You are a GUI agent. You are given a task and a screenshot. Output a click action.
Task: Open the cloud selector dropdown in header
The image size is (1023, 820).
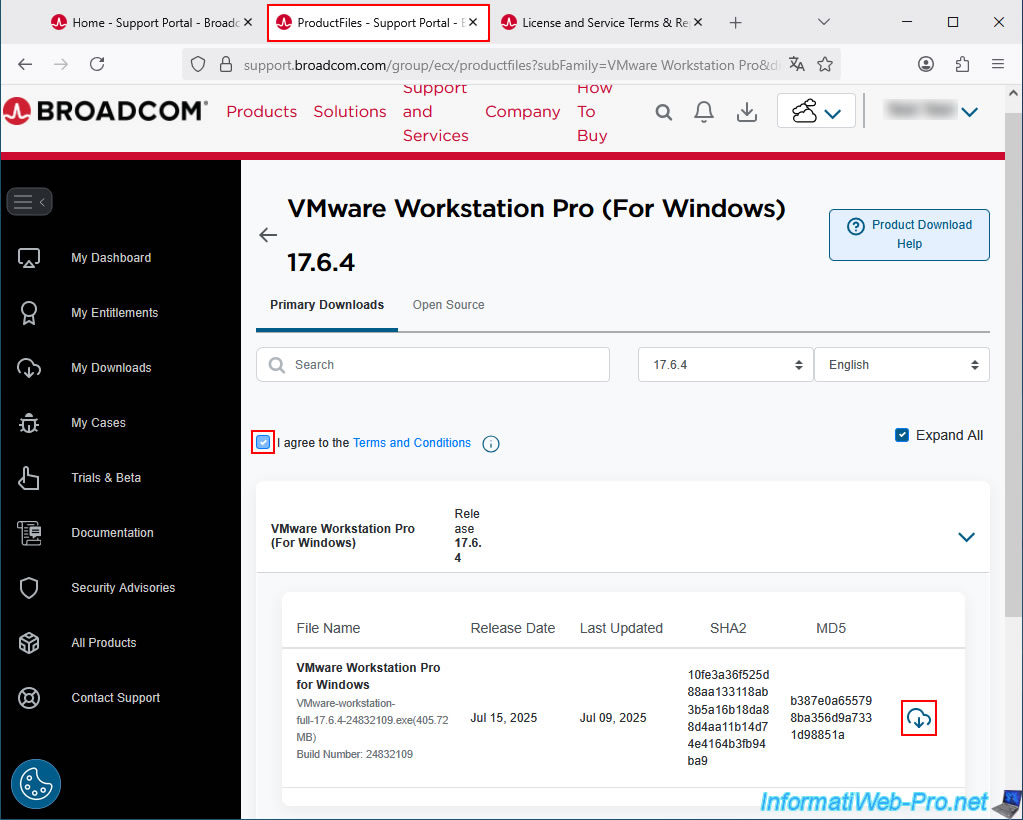pos(816,112)
